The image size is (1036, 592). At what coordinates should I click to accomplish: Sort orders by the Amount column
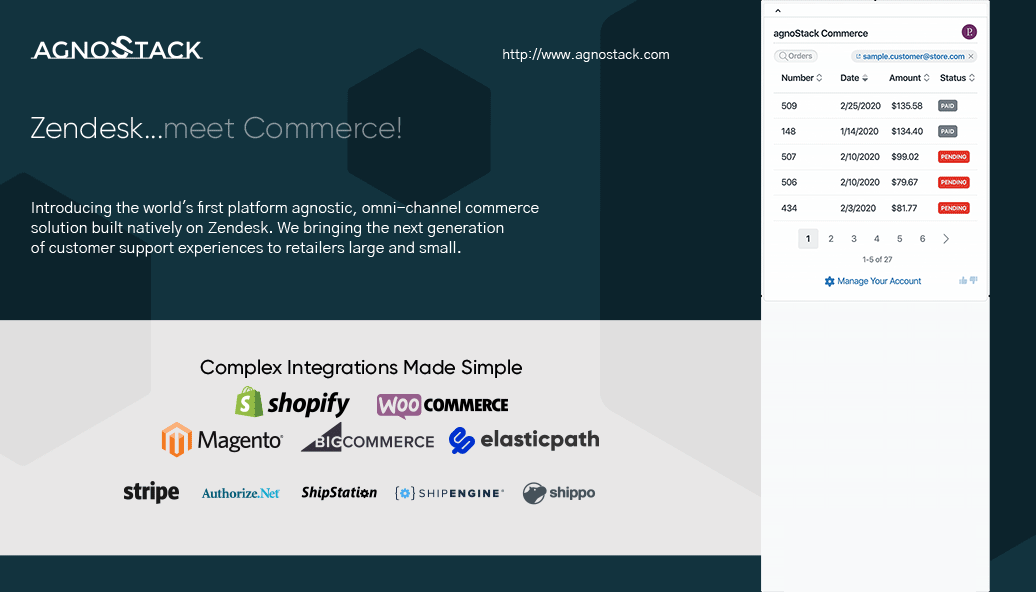pyautogui.click(x=909, y=78)
